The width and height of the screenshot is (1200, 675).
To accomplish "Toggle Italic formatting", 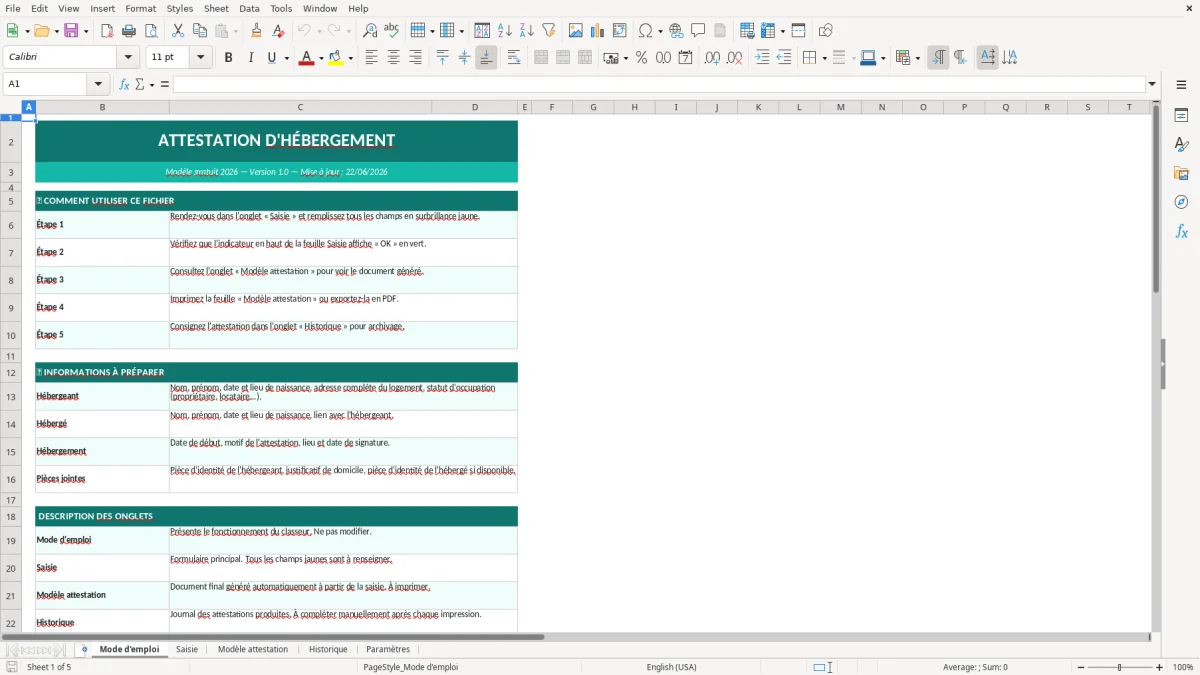I will point(250,58).
